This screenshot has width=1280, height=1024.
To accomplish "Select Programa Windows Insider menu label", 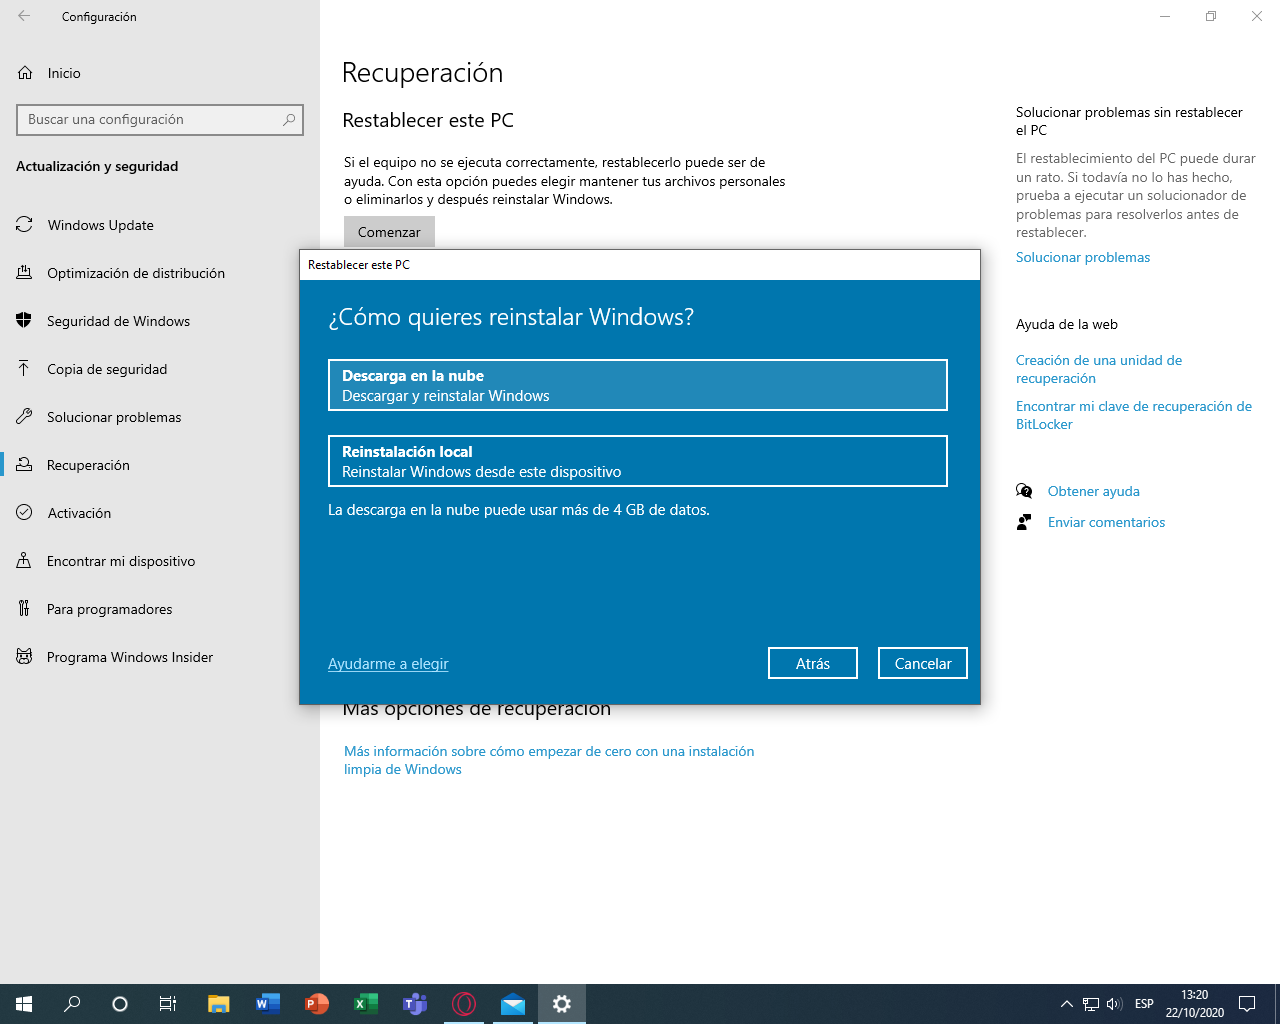I will [130, 657].
